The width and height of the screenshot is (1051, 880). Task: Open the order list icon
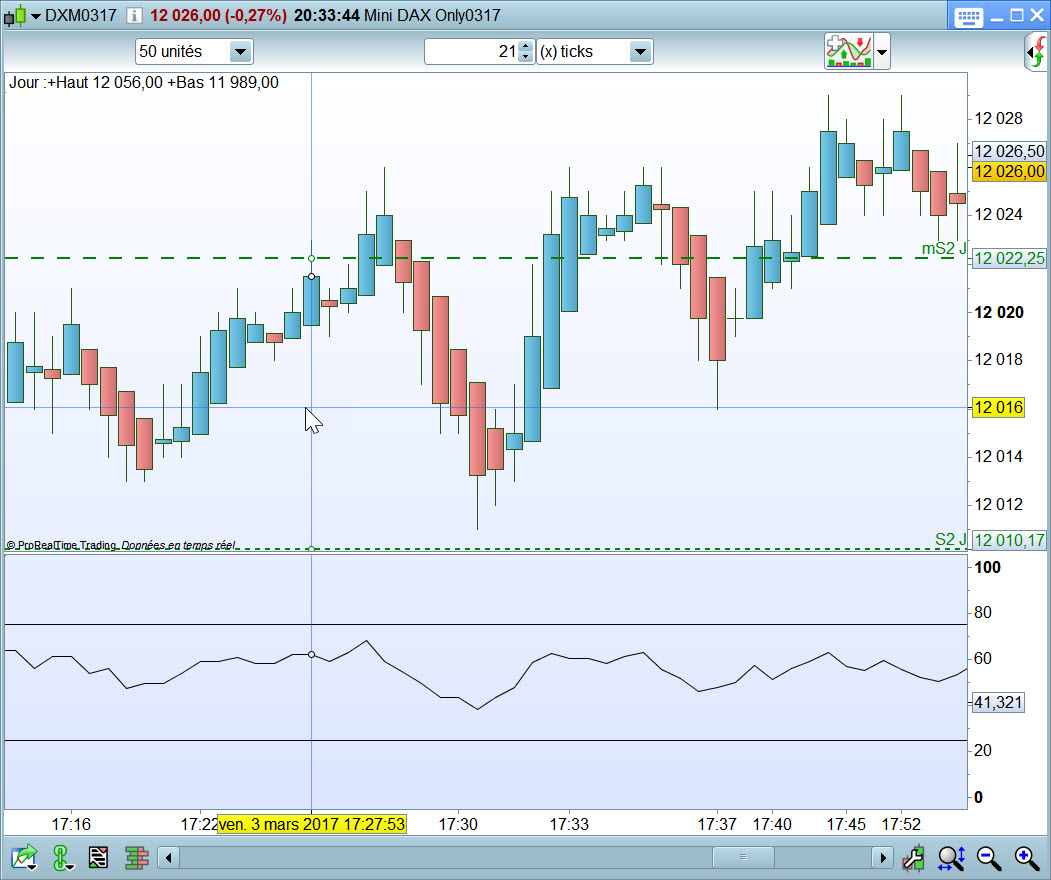[99, 857]
